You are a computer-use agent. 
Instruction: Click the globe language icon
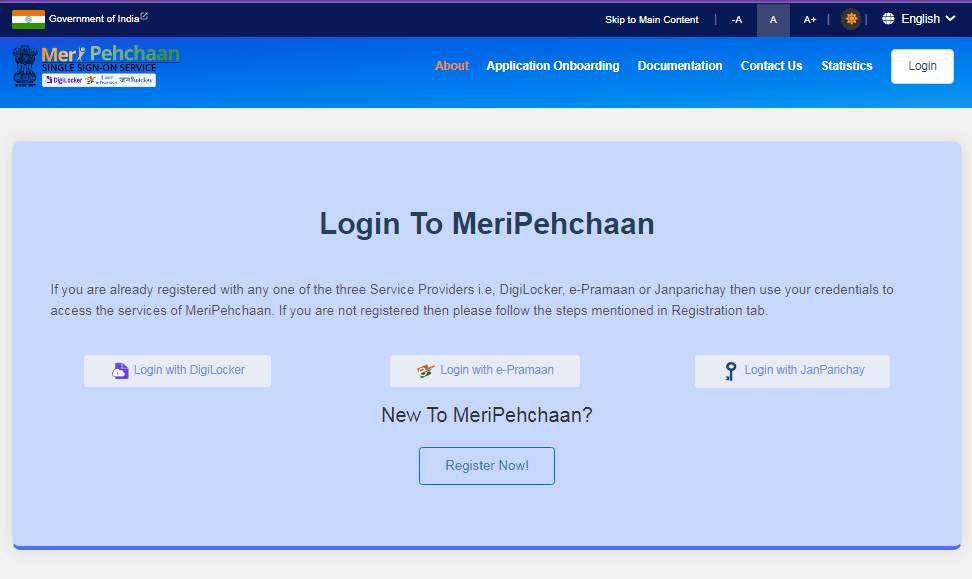tap(888, 19)
